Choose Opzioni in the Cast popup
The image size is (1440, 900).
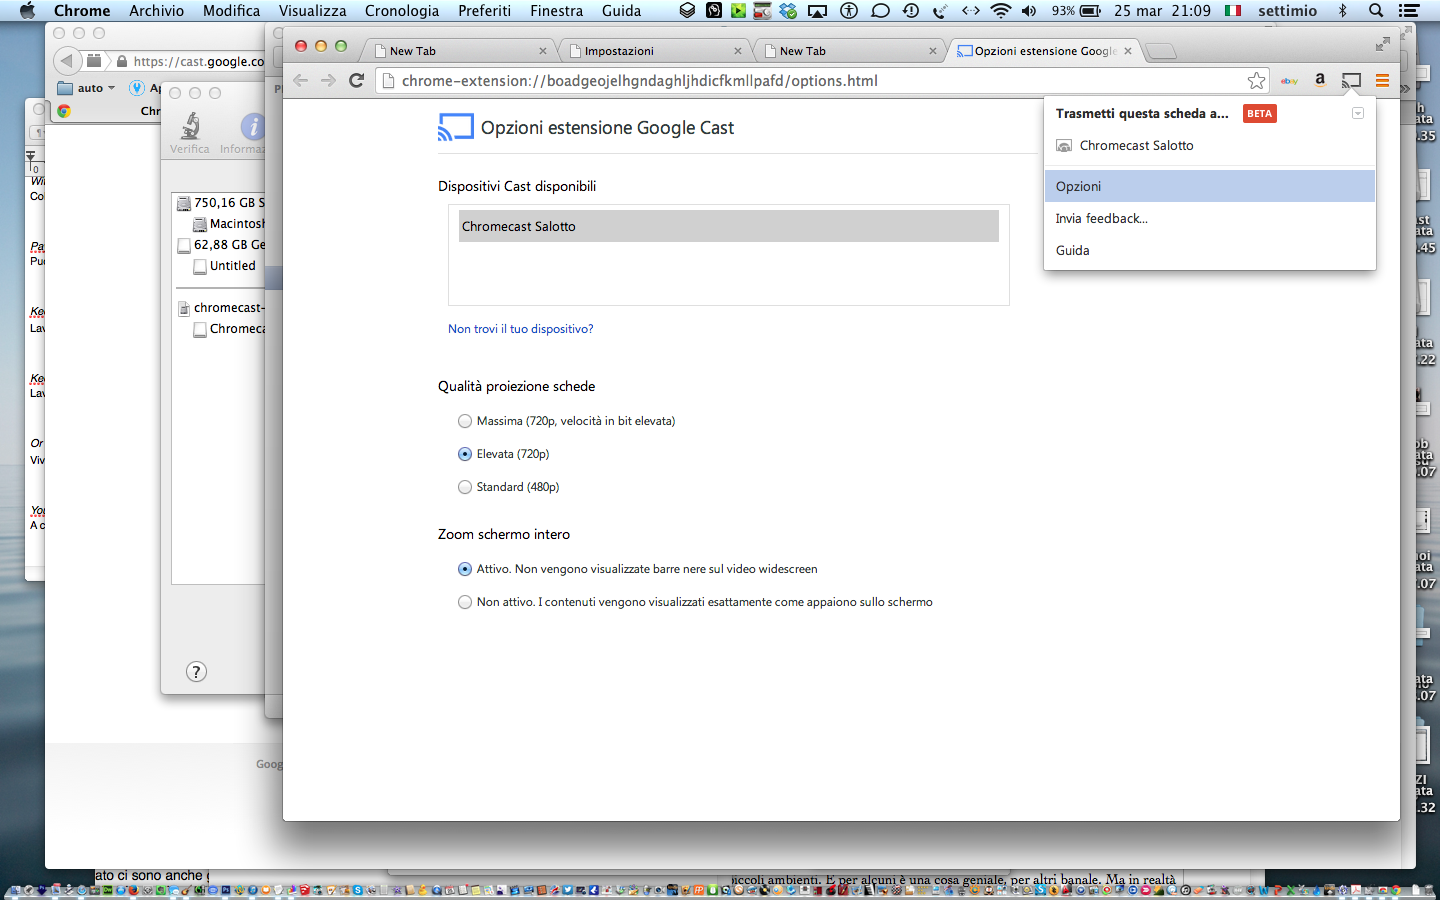coord(1210,186)
